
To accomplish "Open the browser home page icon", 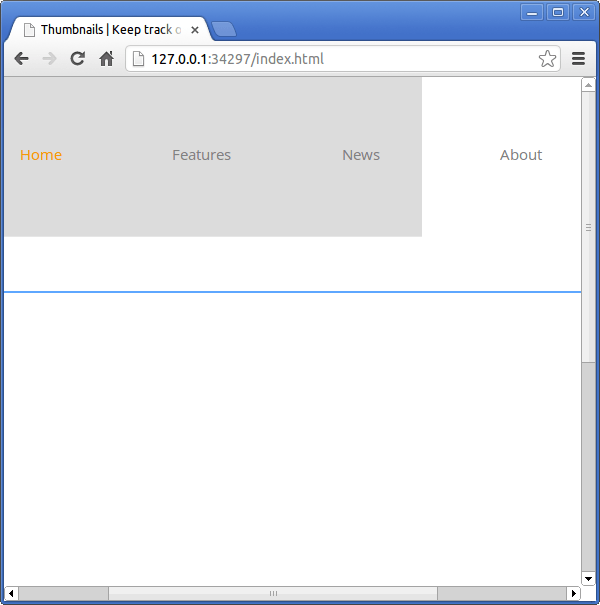I will [x=106, y=58].
